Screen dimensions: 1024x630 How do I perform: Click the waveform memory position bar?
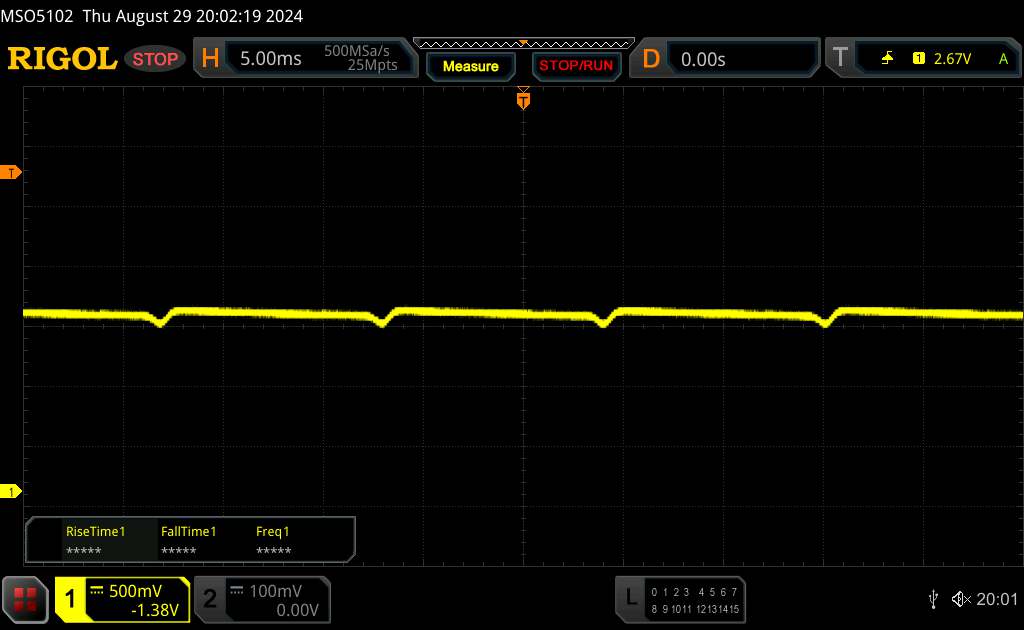[x=524, y=44]
